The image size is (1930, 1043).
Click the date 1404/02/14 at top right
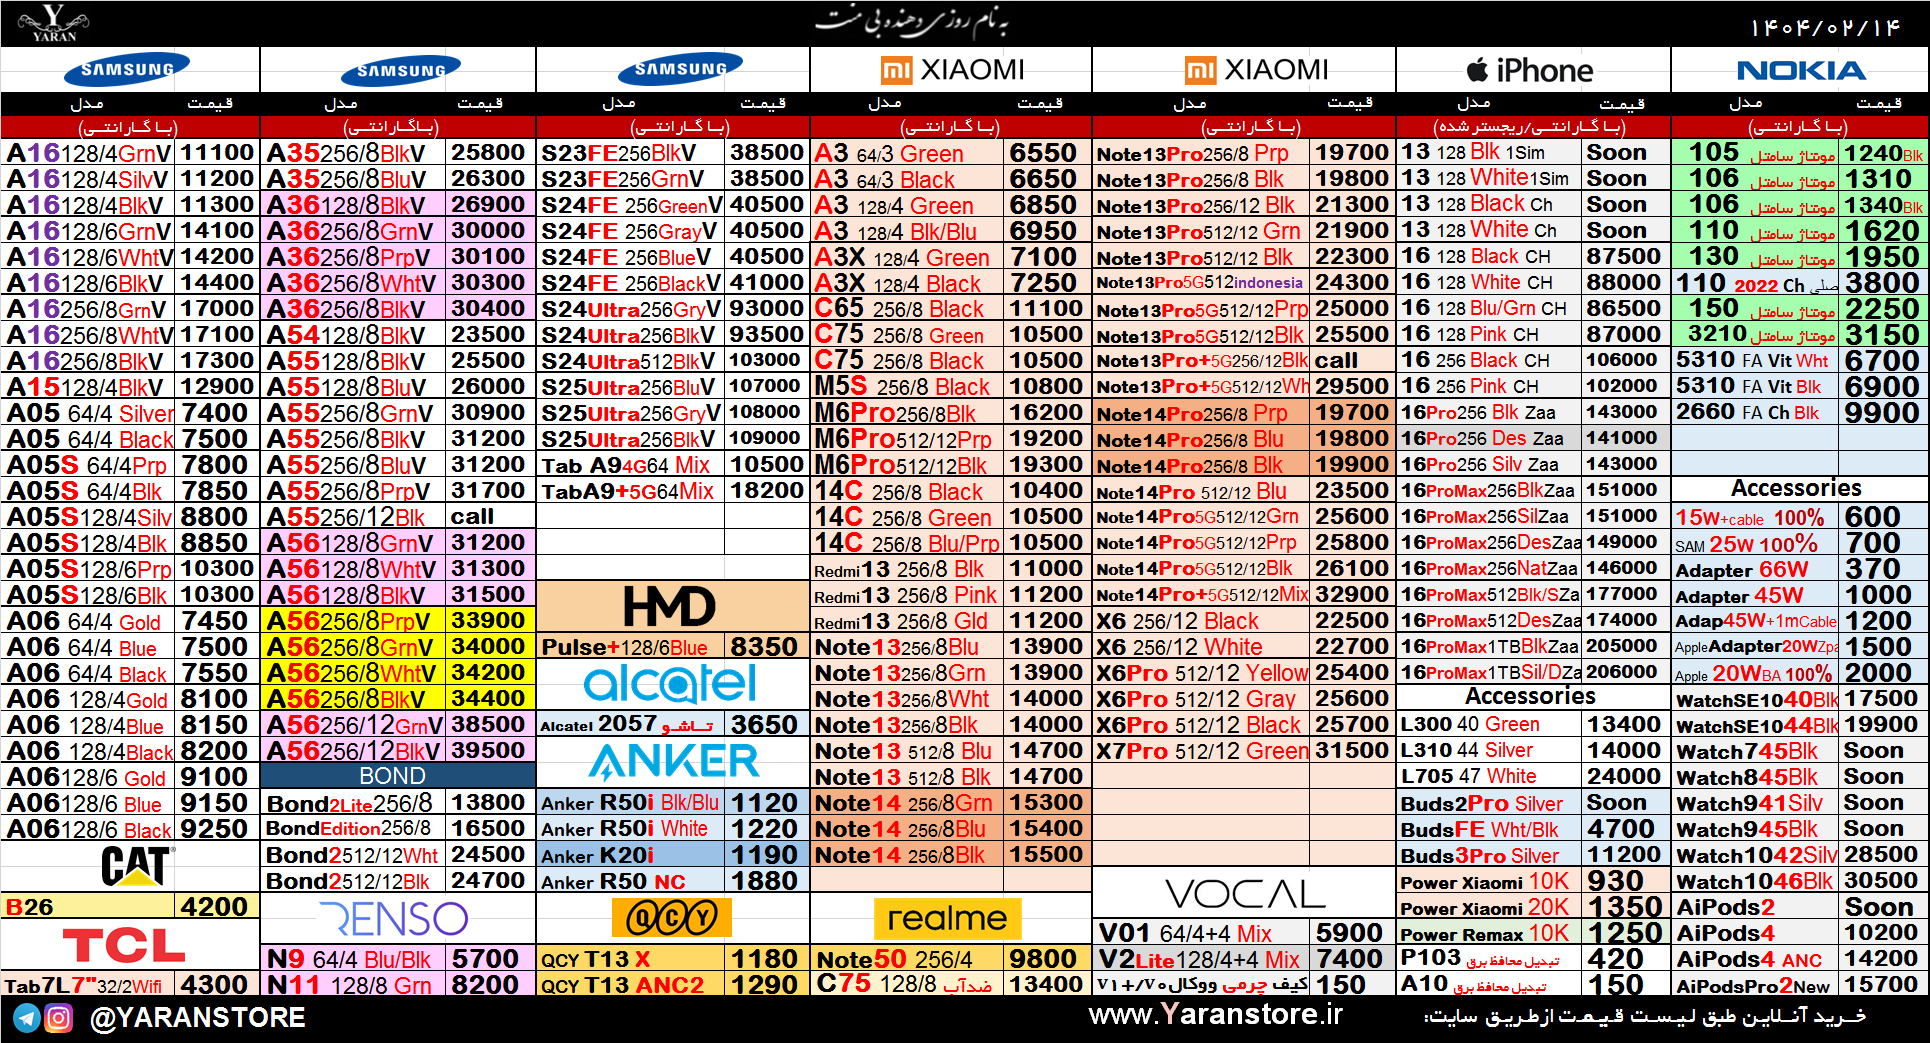(x=1824, y=27)
